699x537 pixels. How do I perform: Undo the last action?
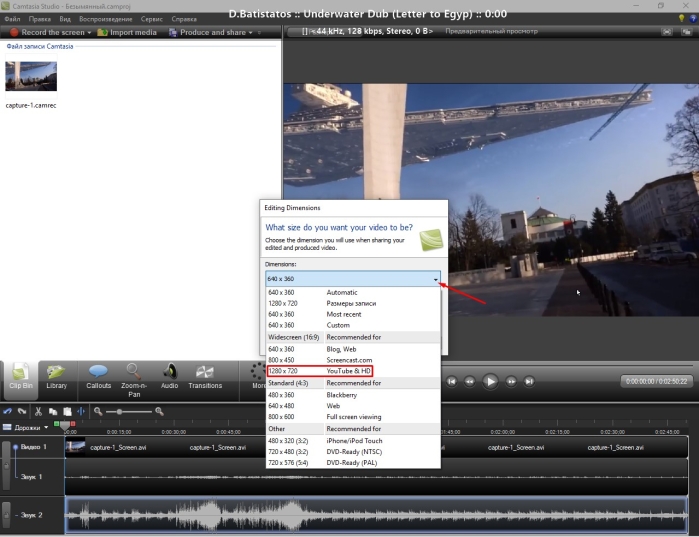click(8, 411)
